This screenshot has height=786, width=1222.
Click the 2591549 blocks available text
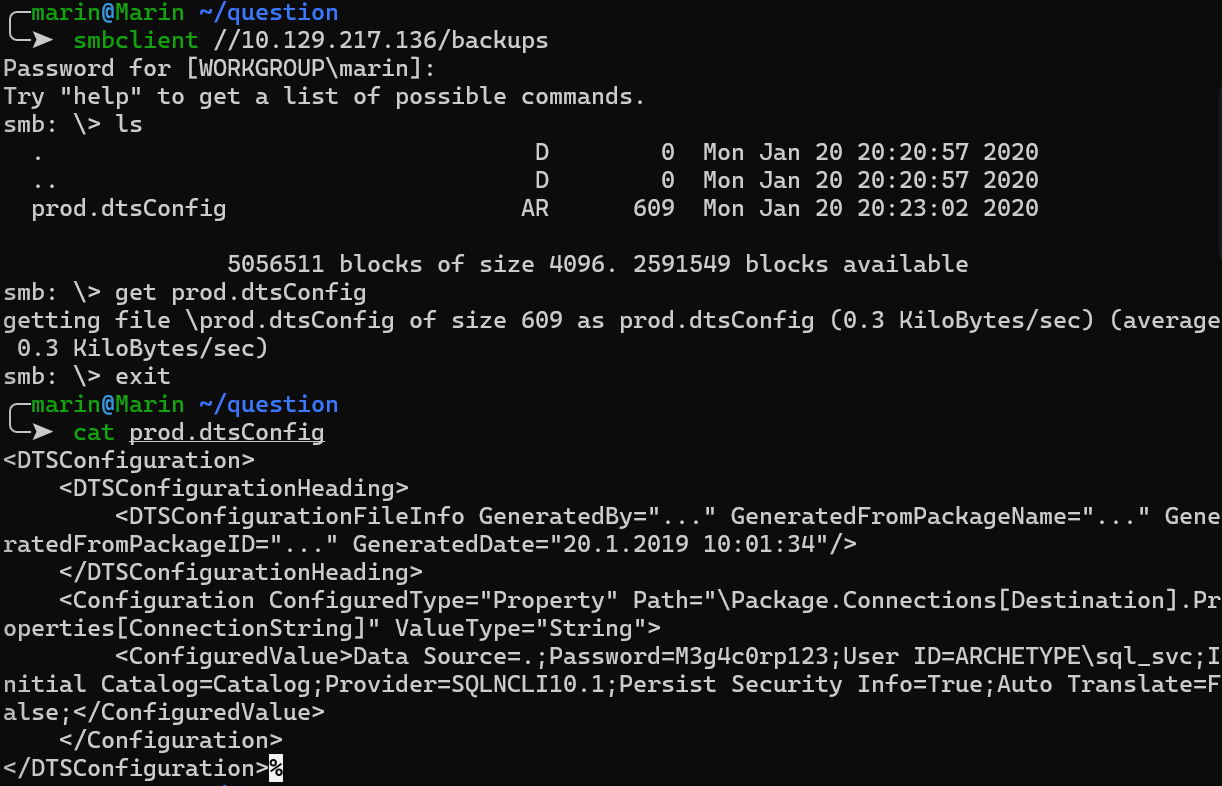[x=801, y=265]
